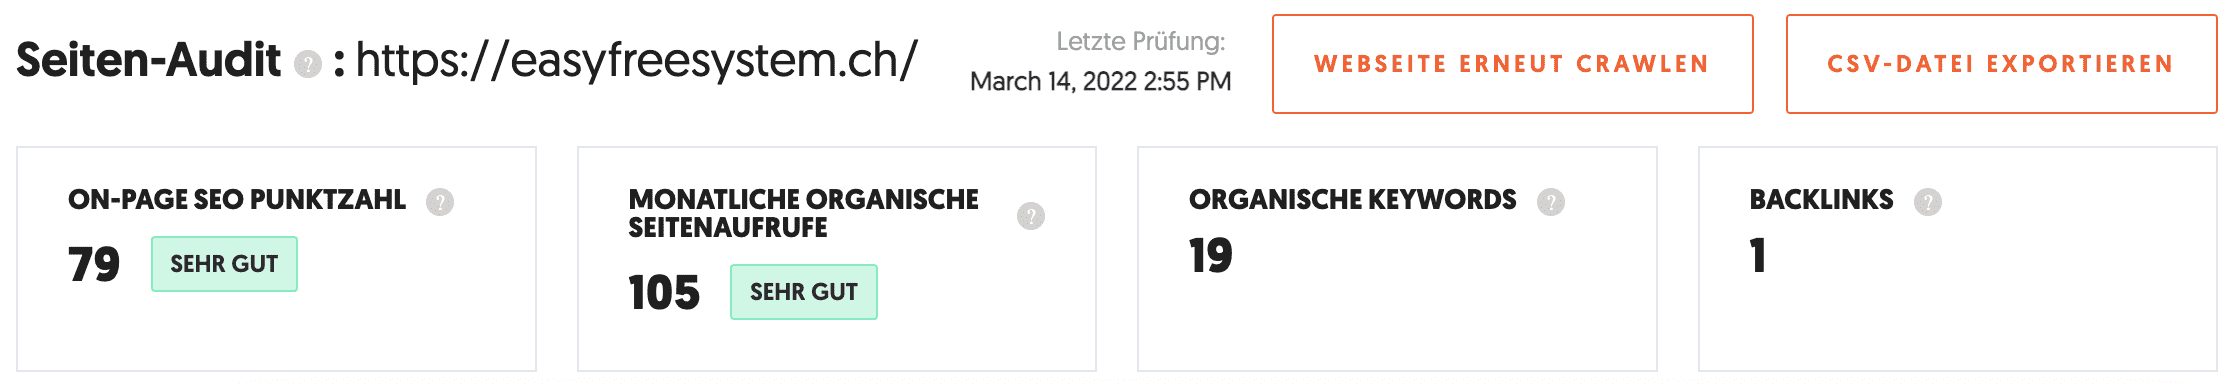2234x384 pixels.
Task: Click the Letzte Prüfung date March 14, 2022
Action: tap(1101, 82)
